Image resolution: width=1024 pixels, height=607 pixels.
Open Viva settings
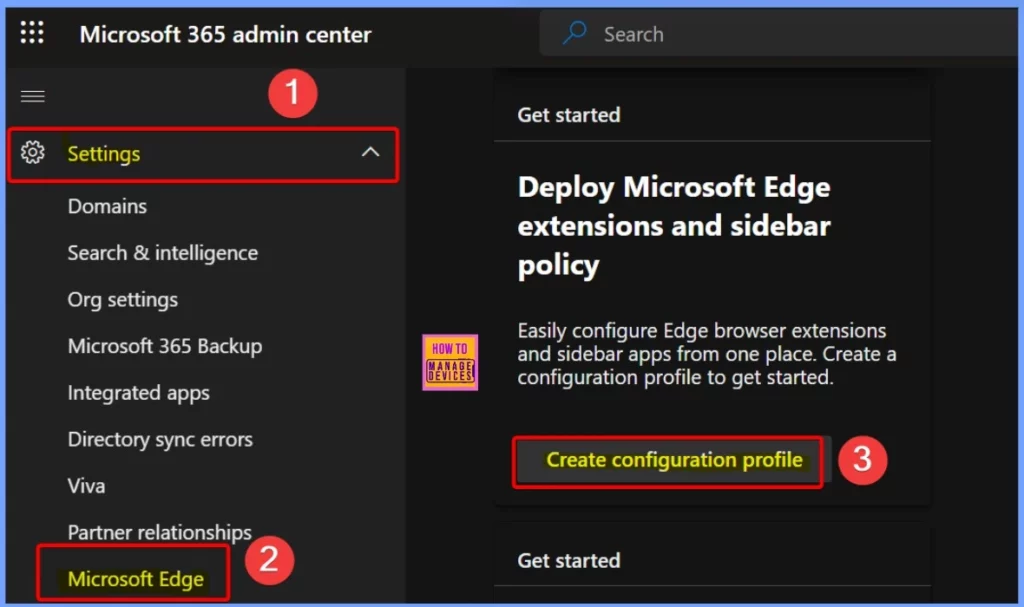click(86, 486)
